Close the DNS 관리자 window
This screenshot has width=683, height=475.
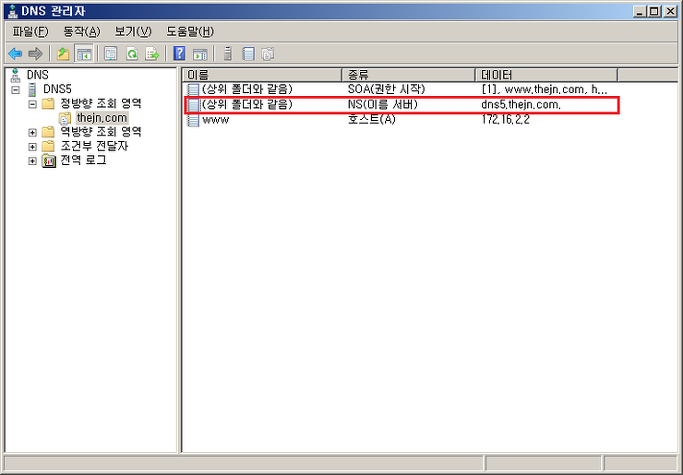(670, 11)
